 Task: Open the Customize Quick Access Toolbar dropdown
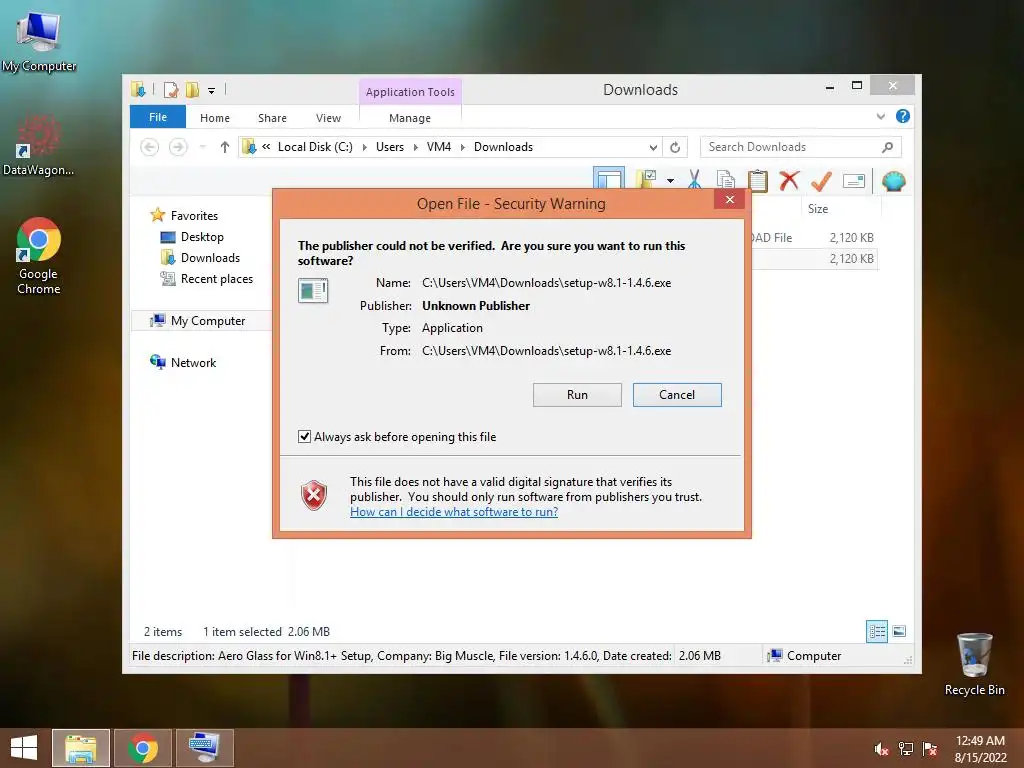[212, 91]
